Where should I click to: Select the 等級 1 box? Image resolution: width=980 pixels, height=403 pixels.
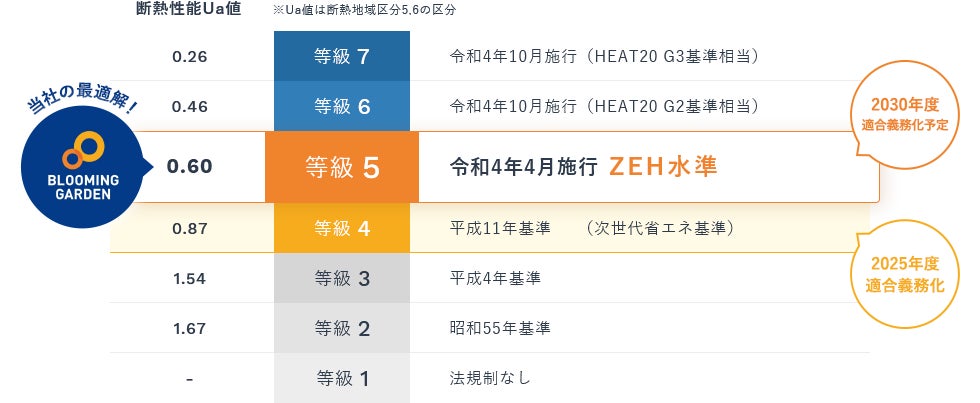[342, 378]
